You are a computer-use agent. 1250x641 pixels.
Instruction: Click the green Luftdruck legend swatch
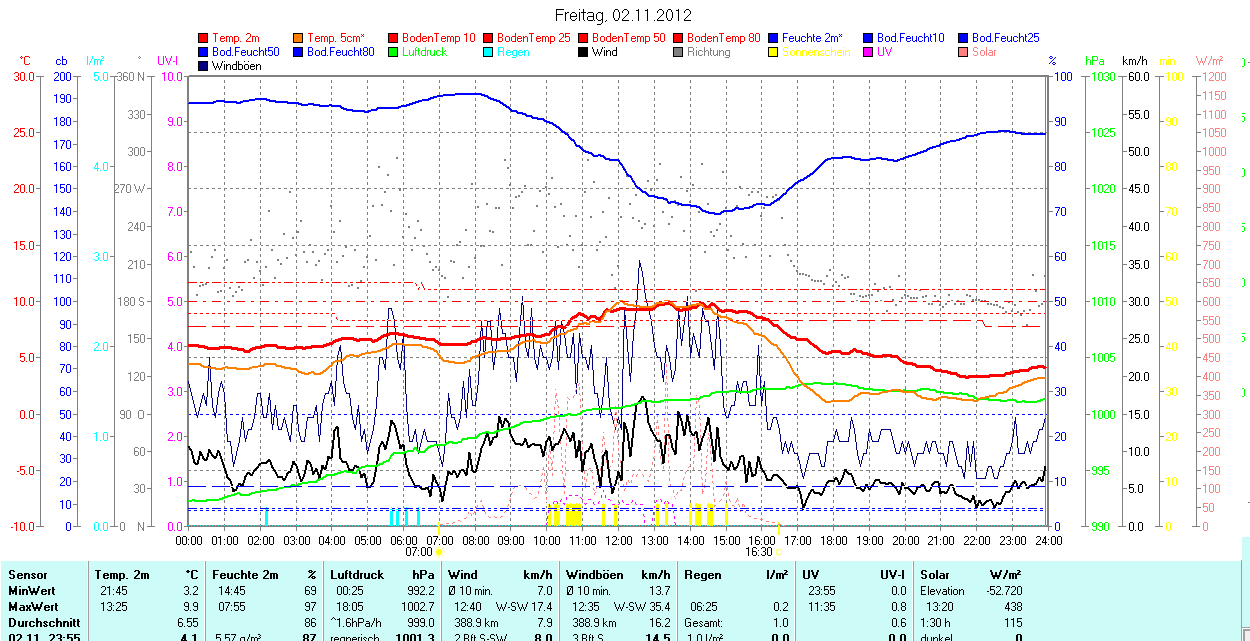tap(393, 52)
